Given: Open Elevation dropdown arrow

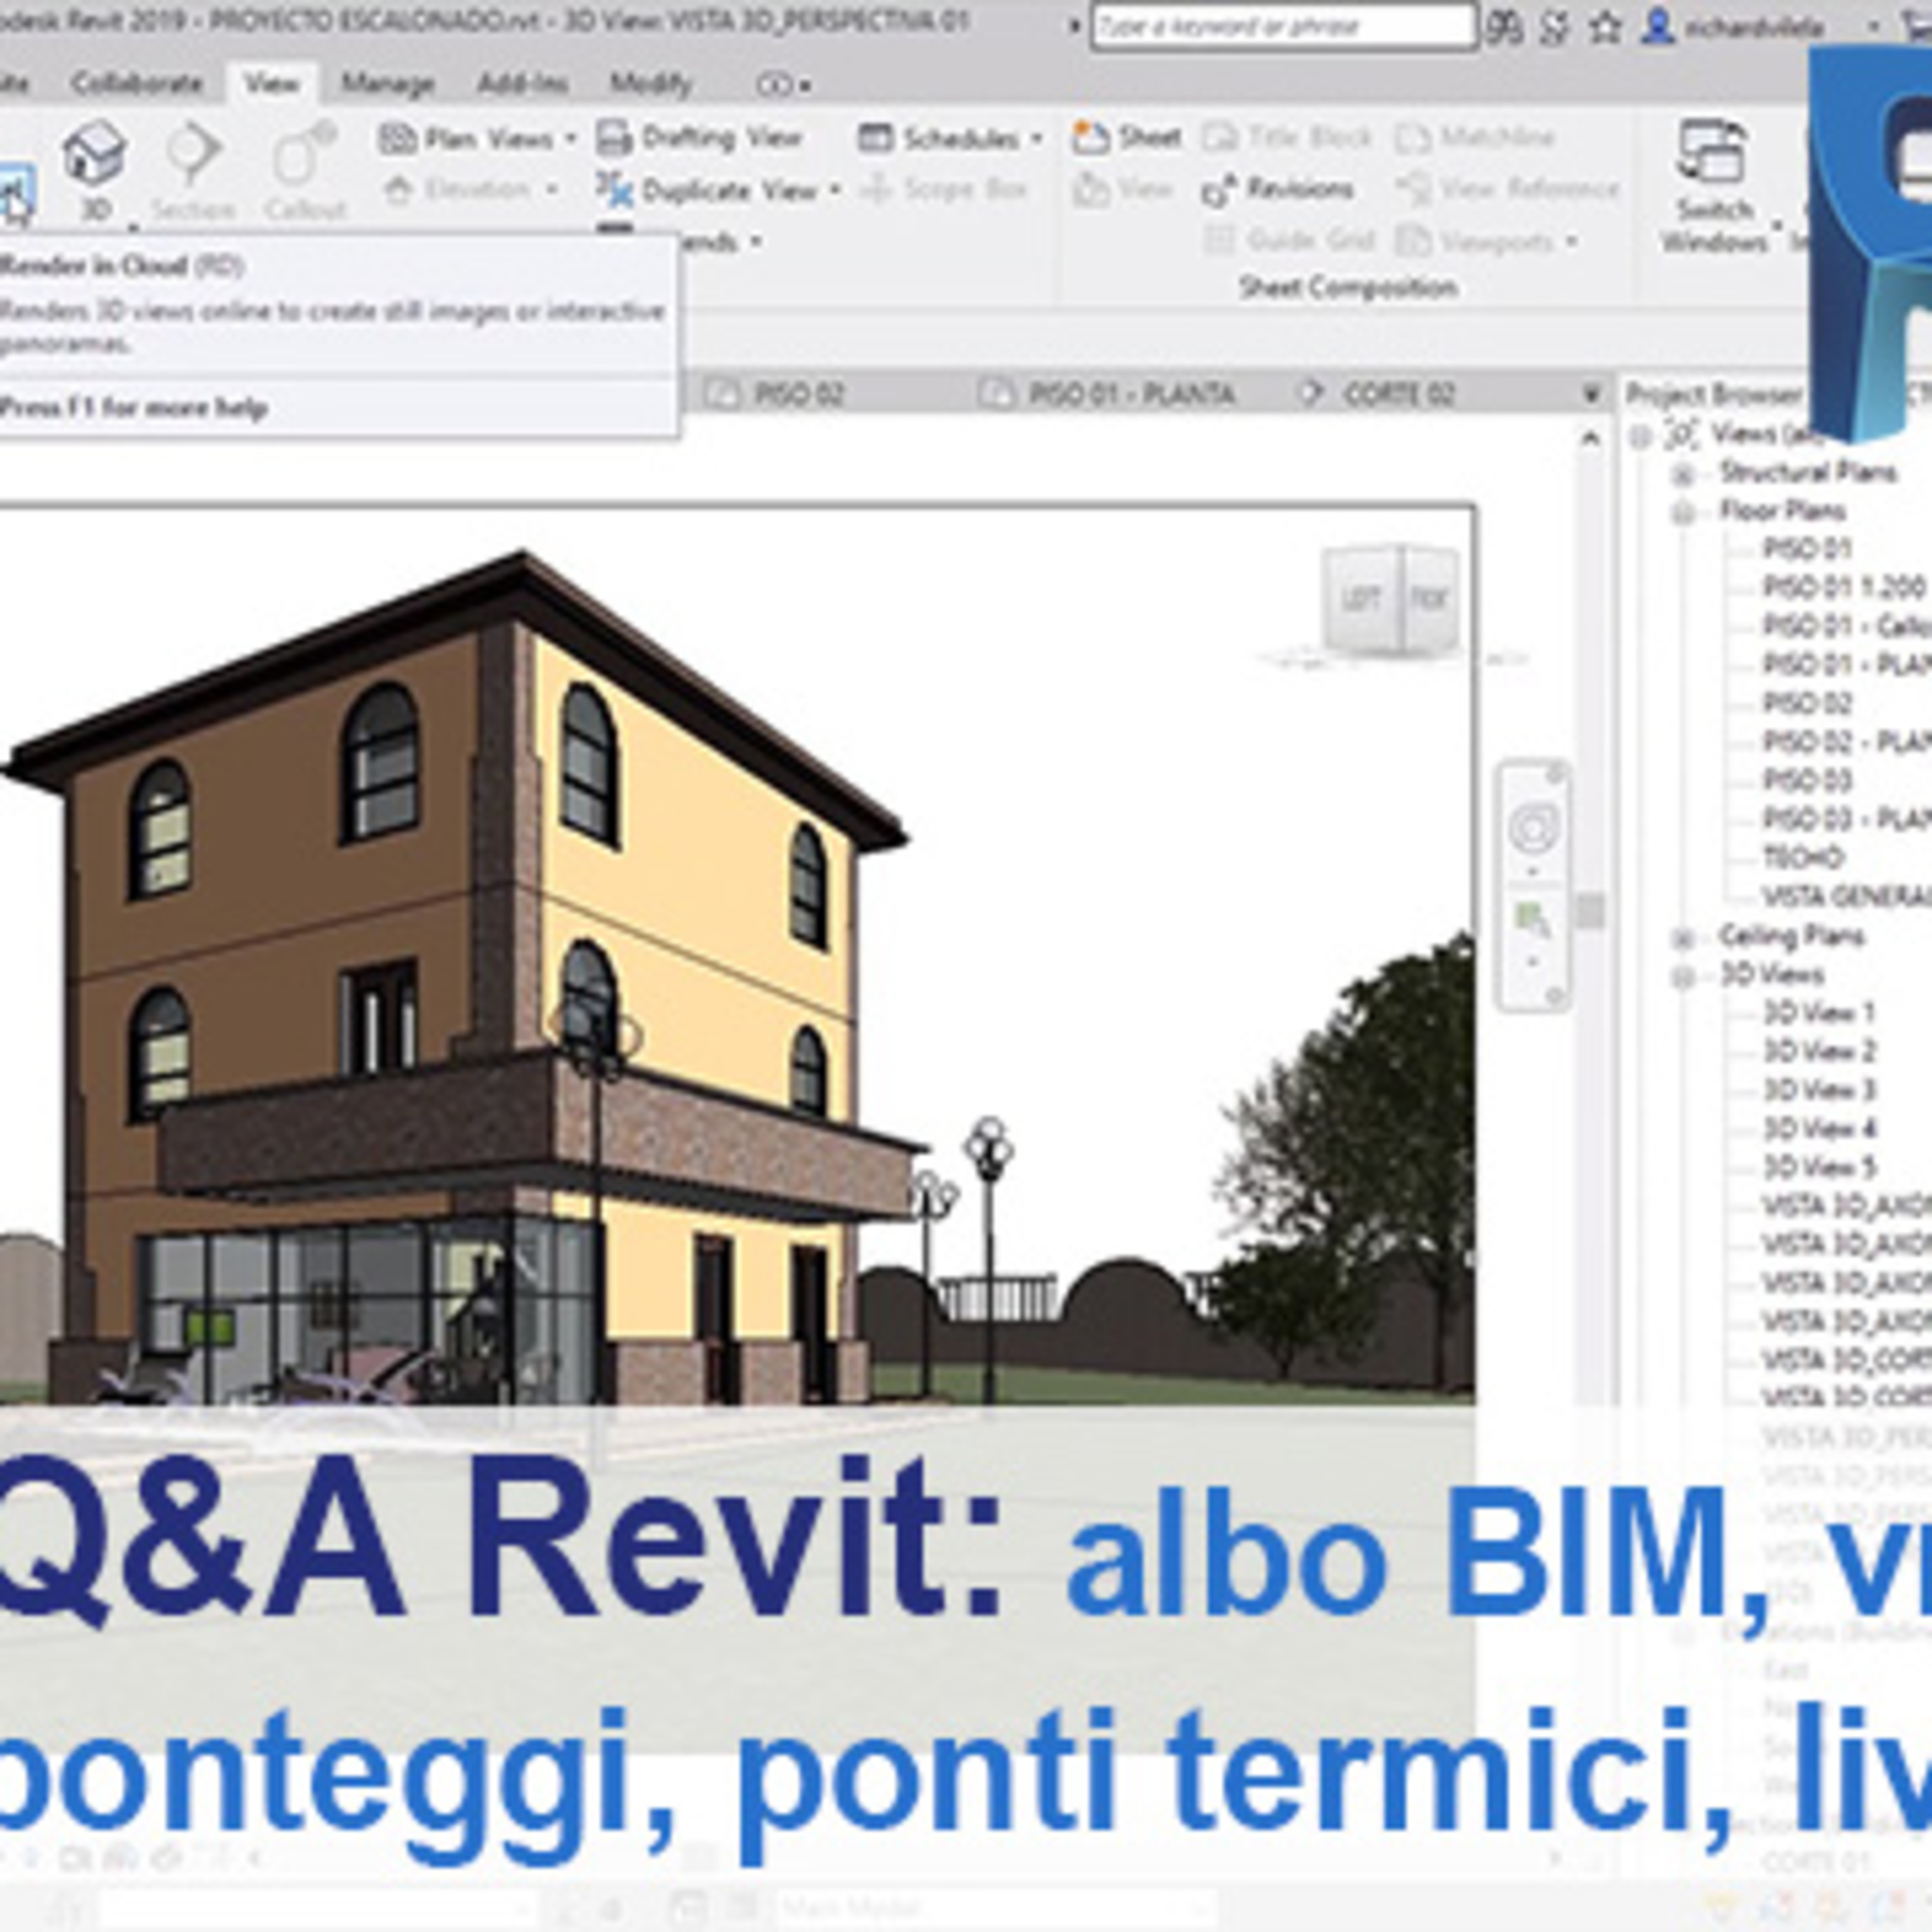Looking at the screenshot, I should pyautogui.click(x=551, y=190).
